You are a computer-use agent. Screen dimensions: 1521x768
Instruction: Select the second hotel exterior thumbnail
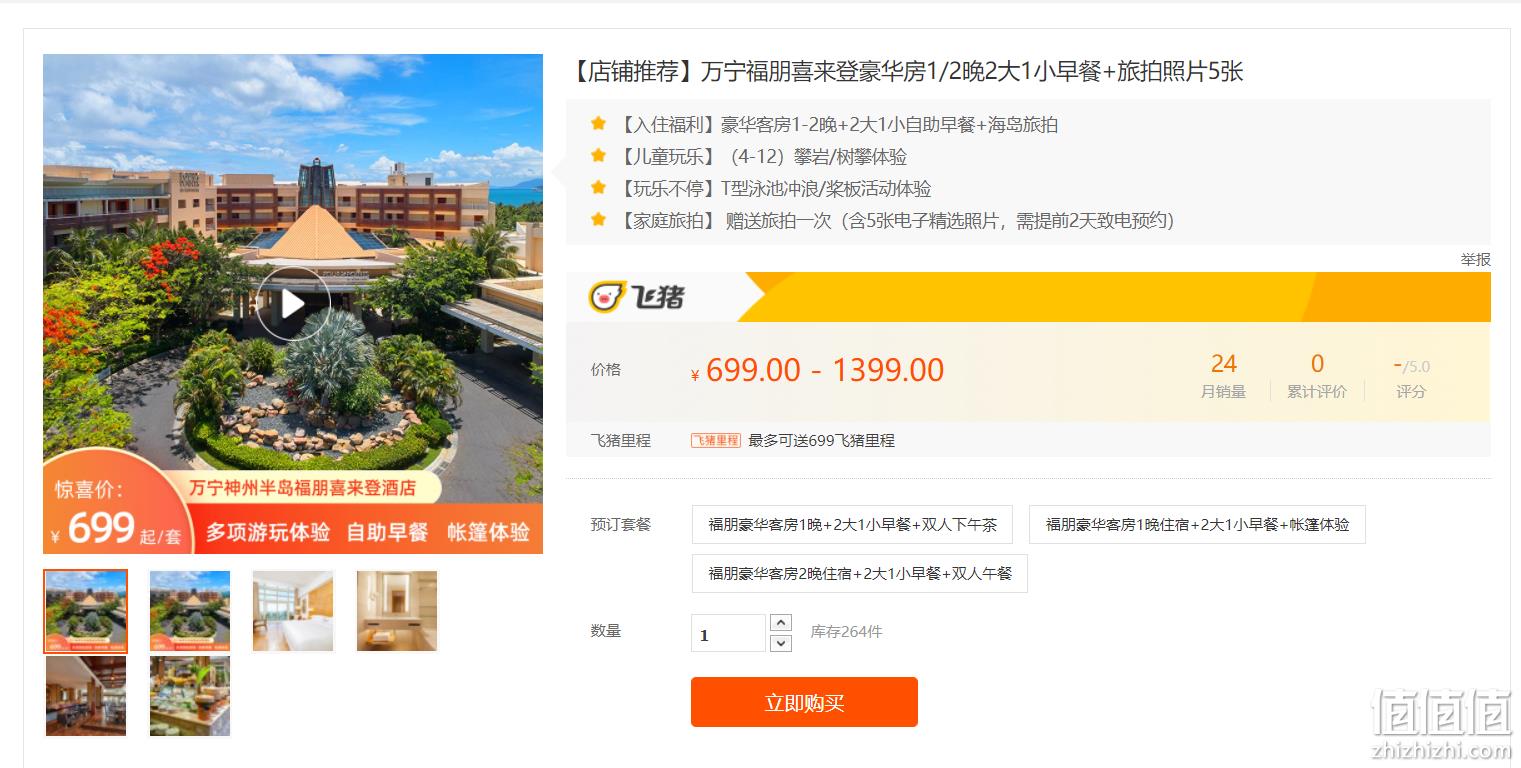click(x=190, y=611)
